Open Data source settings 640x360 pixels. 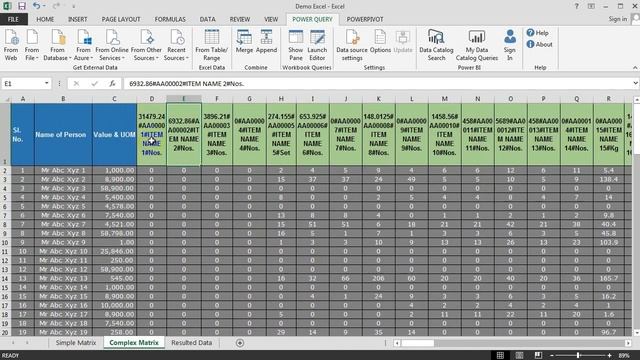pyautogui.click(x=352, y=45)
